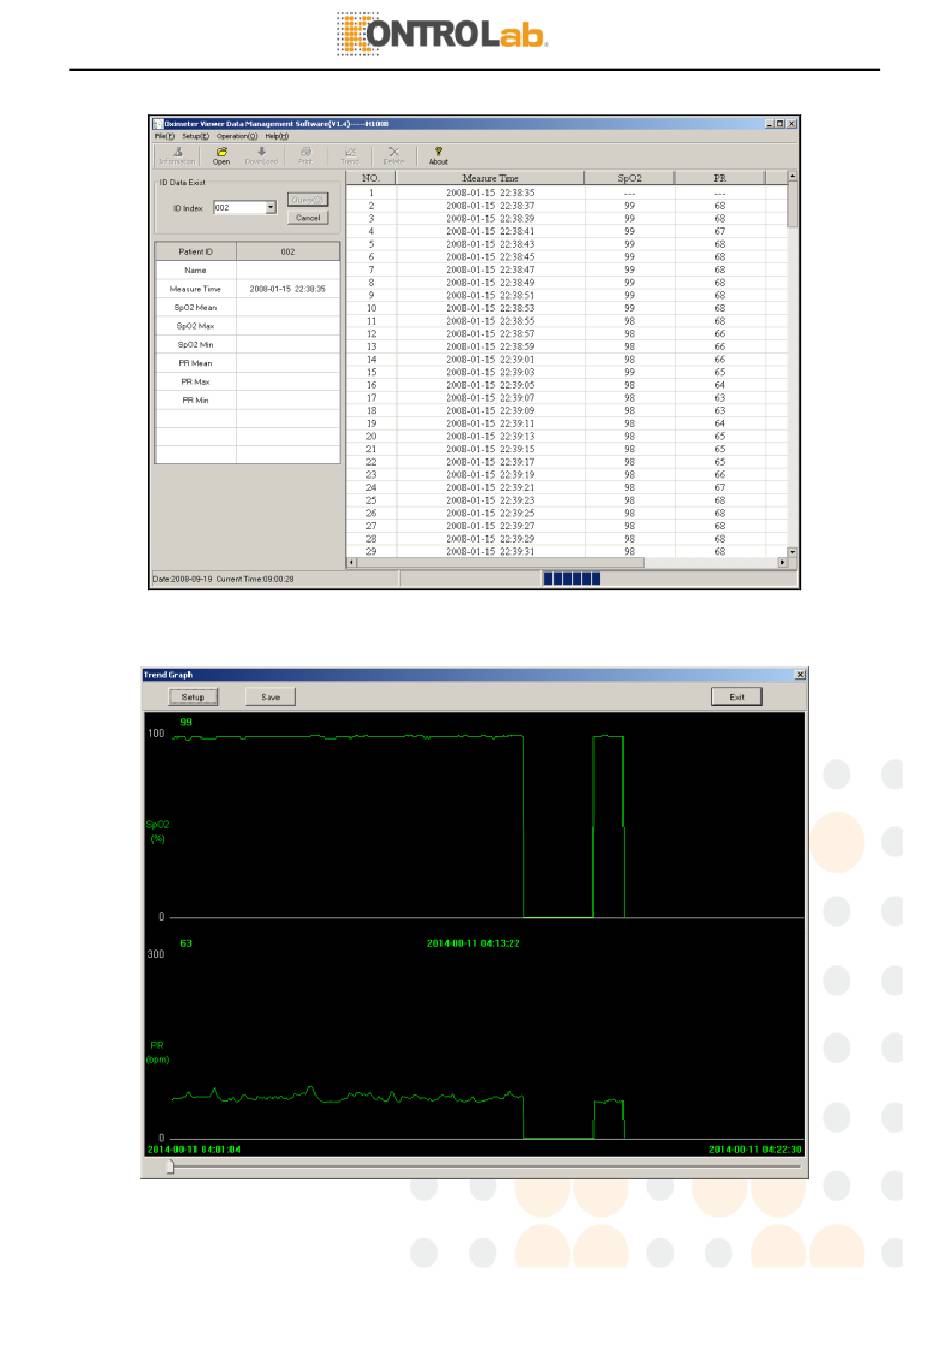
Task: Click the horizontal scrollbar right arrow
Action: point(782,563)
